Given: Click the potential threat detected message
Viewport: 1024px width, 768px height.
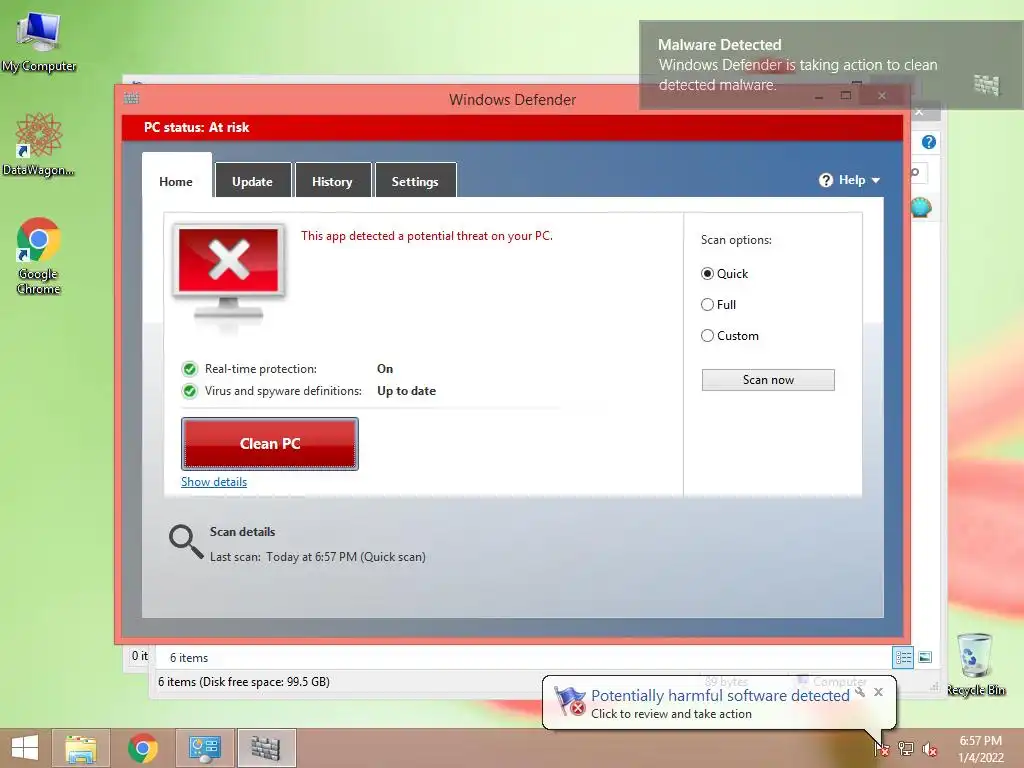Looking at the screenshot, I should pyautogui.click(x=427, y=236).
